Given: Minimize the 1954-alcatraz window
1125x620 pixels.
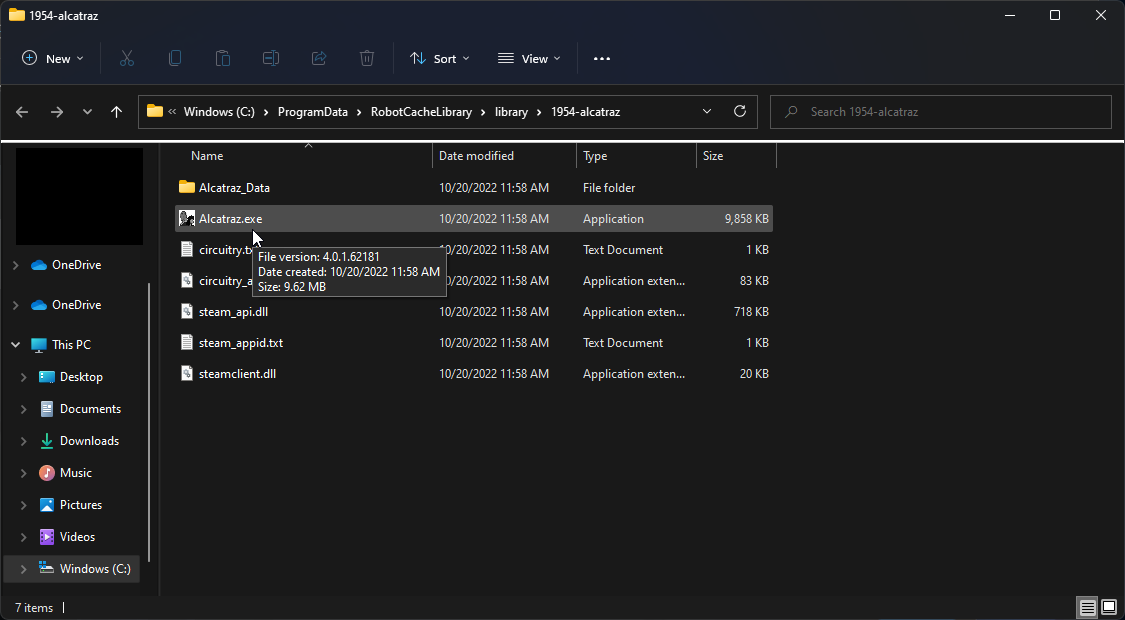Looking at the screenshot, I should [1008, 15].
